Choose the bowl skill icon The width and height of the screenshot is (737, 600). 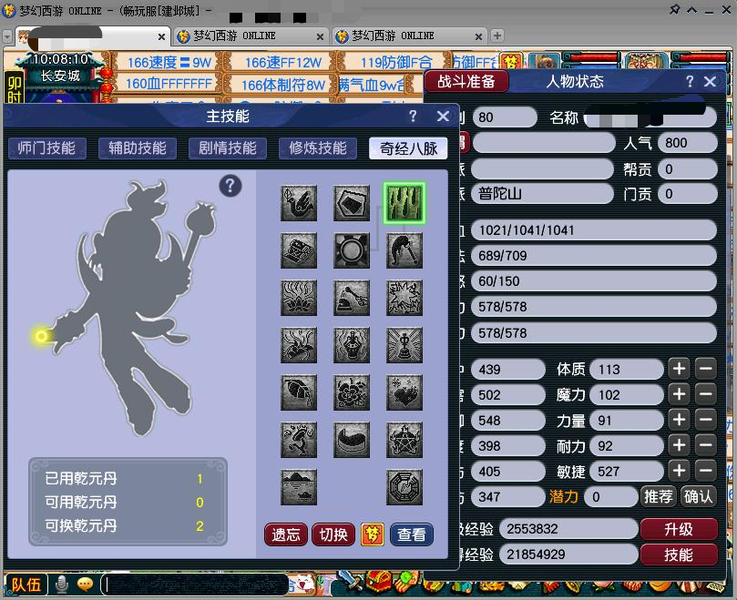(x=352, y=440)
